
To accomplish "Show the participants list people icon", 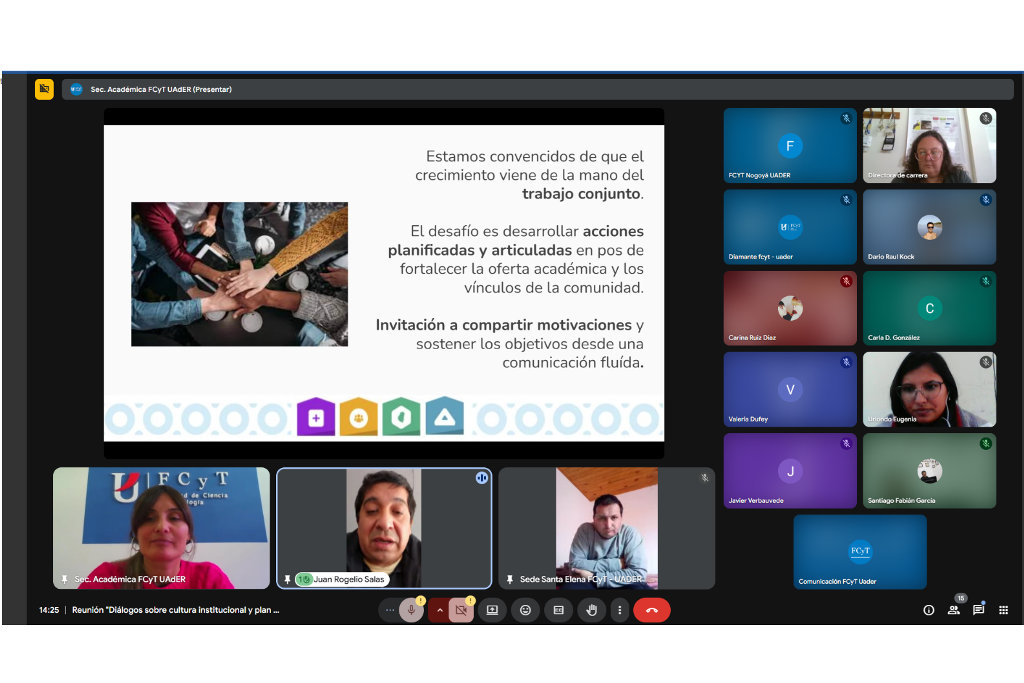I will pyautogui.click(x=953, y=610).
